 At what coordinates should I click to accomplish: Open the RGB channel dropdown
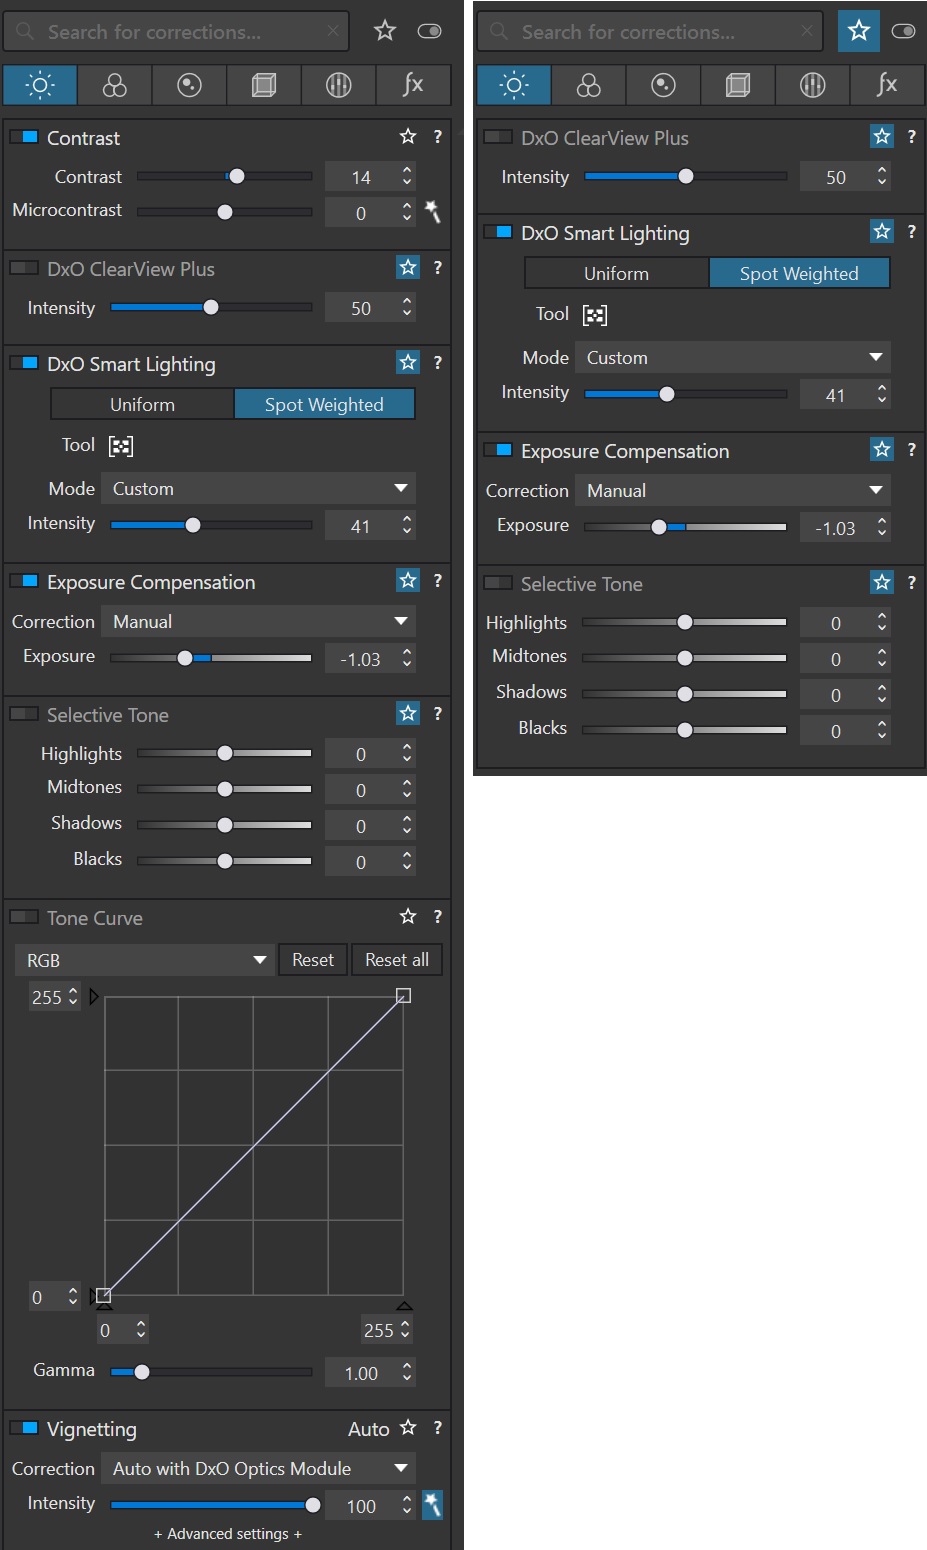tap(145, 960)
